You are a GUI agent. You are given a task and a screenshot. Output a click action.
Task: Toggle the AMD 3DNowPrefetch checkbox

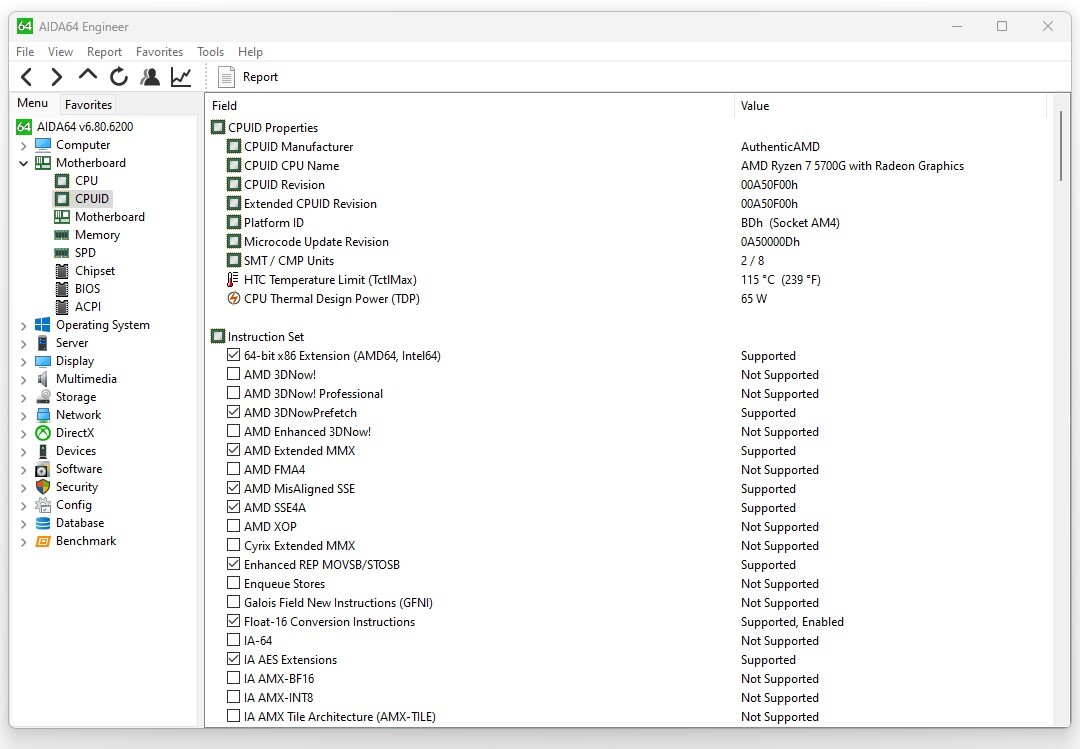pyautogui.click(x=233, y=412)
